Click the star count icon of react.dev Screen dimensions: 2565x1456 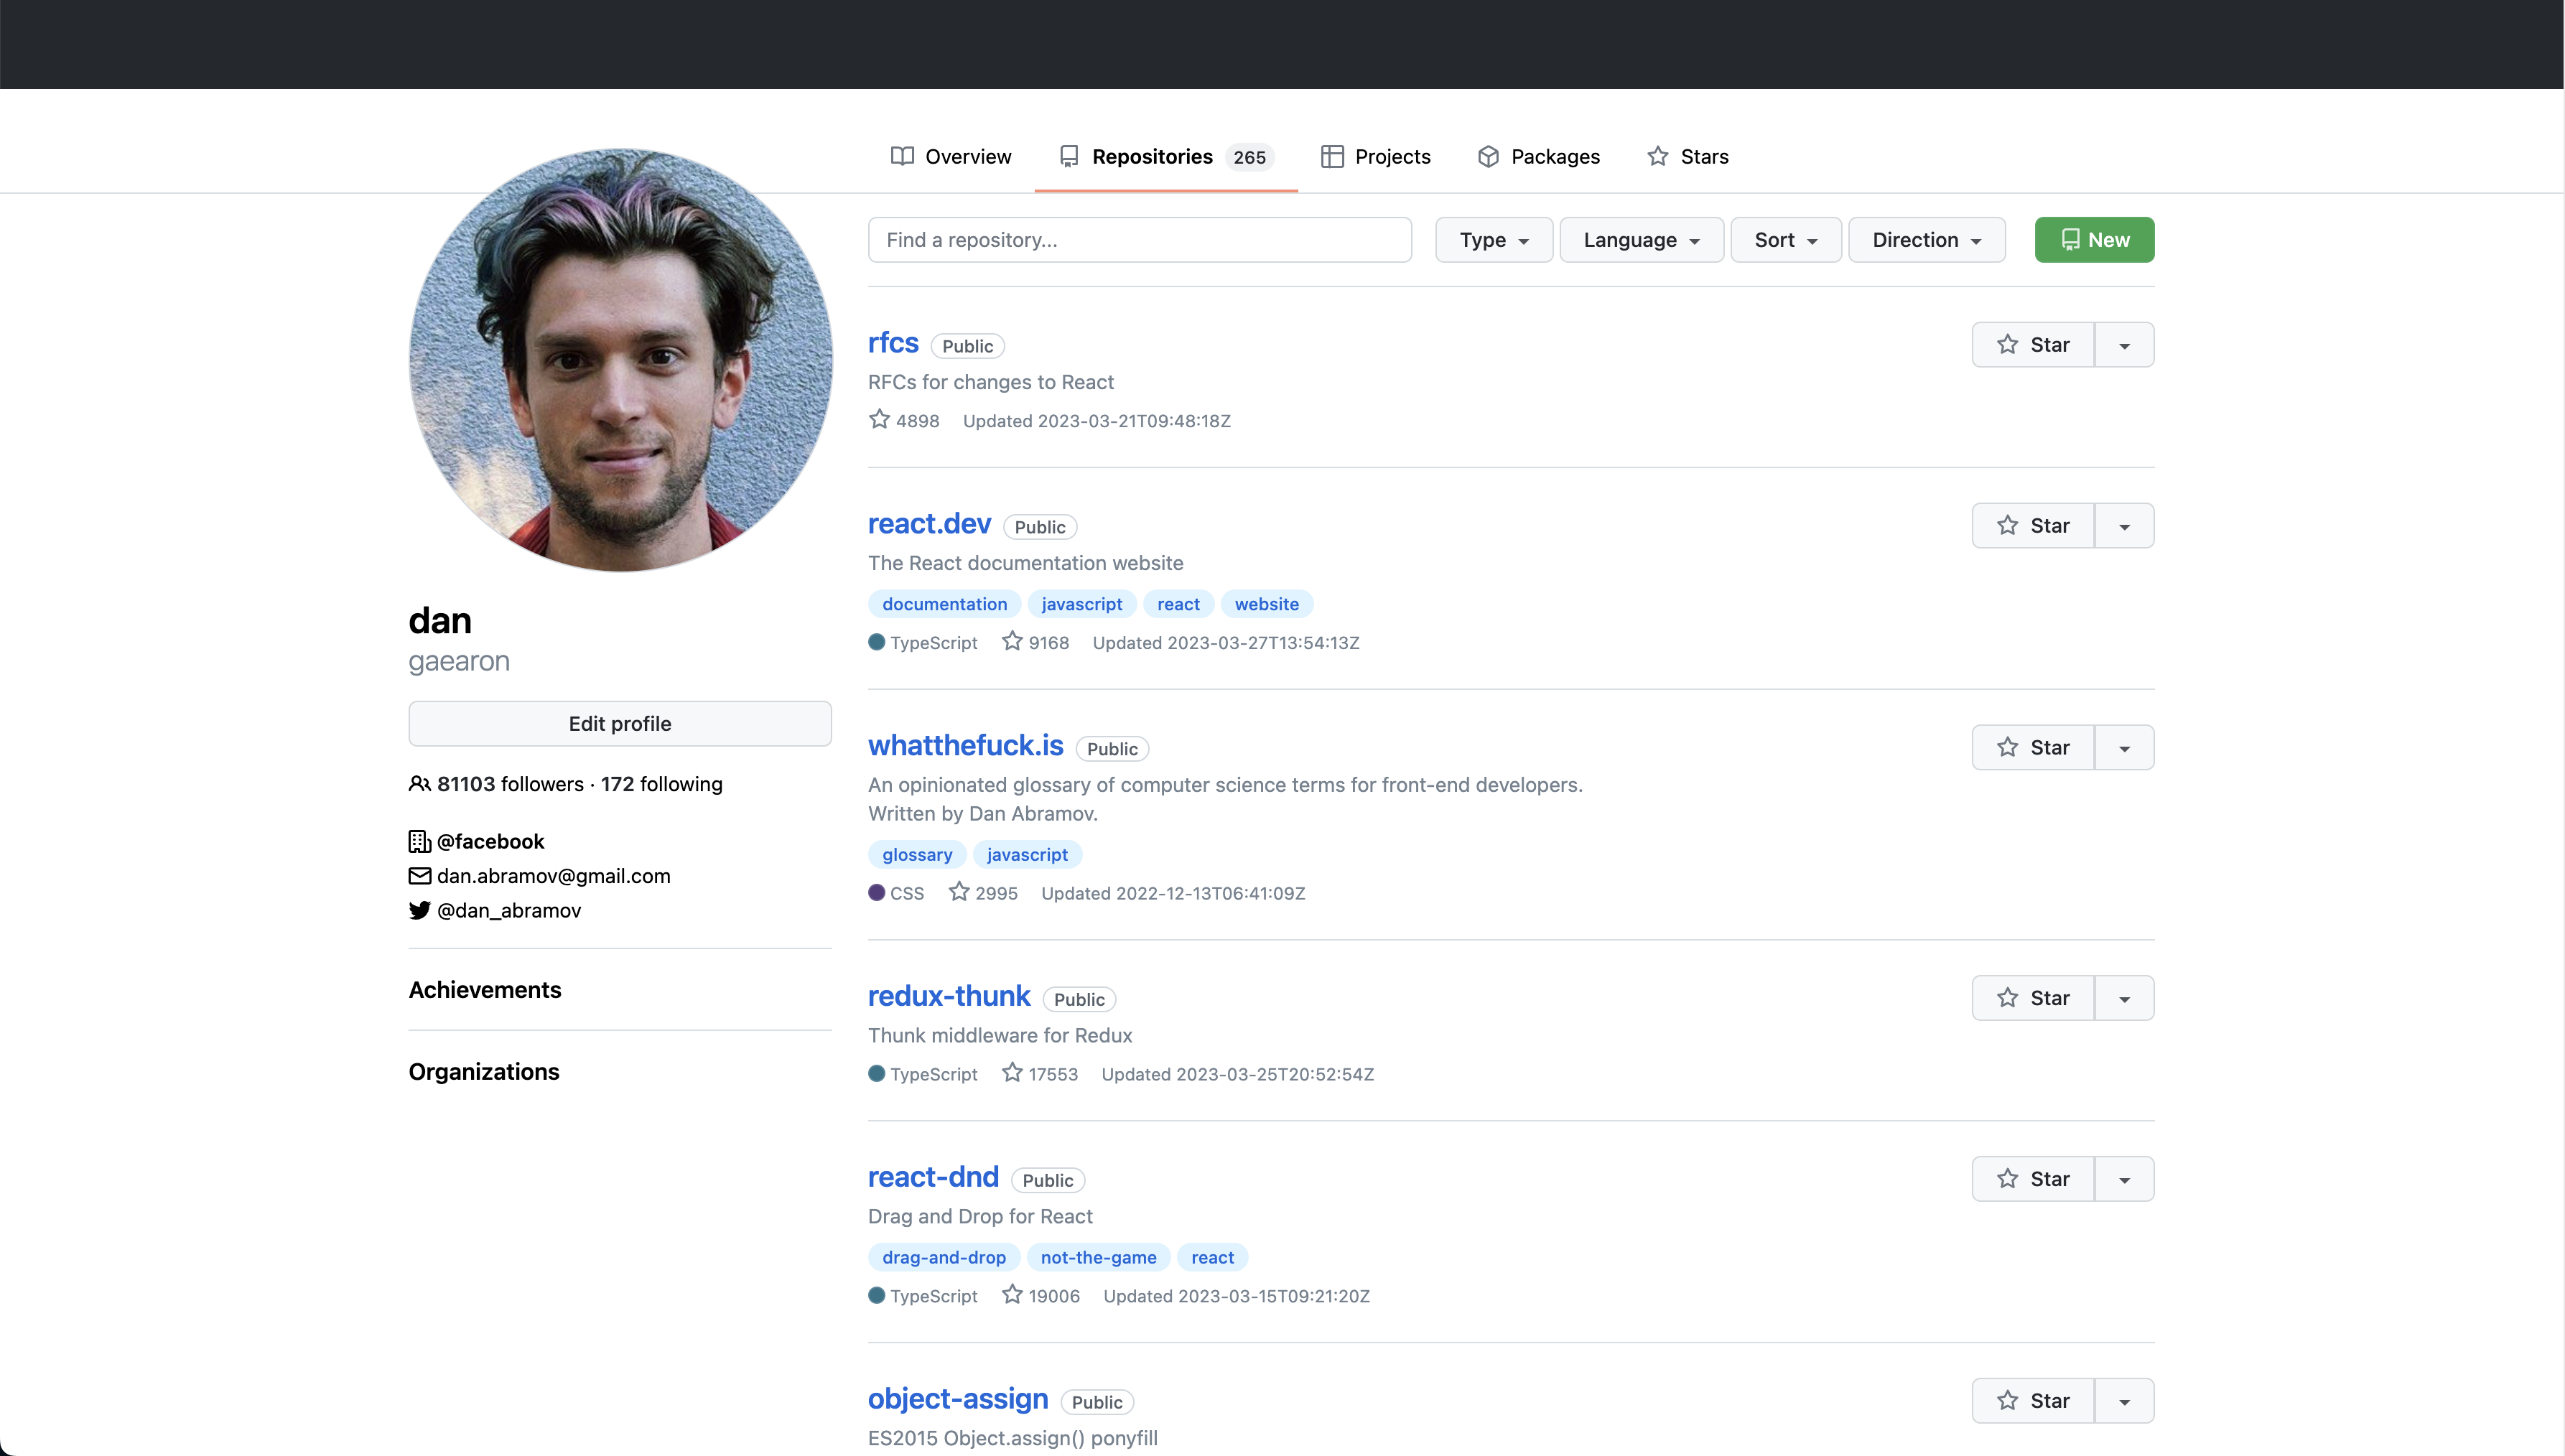pyautogui.click(x=1012, y=642)
